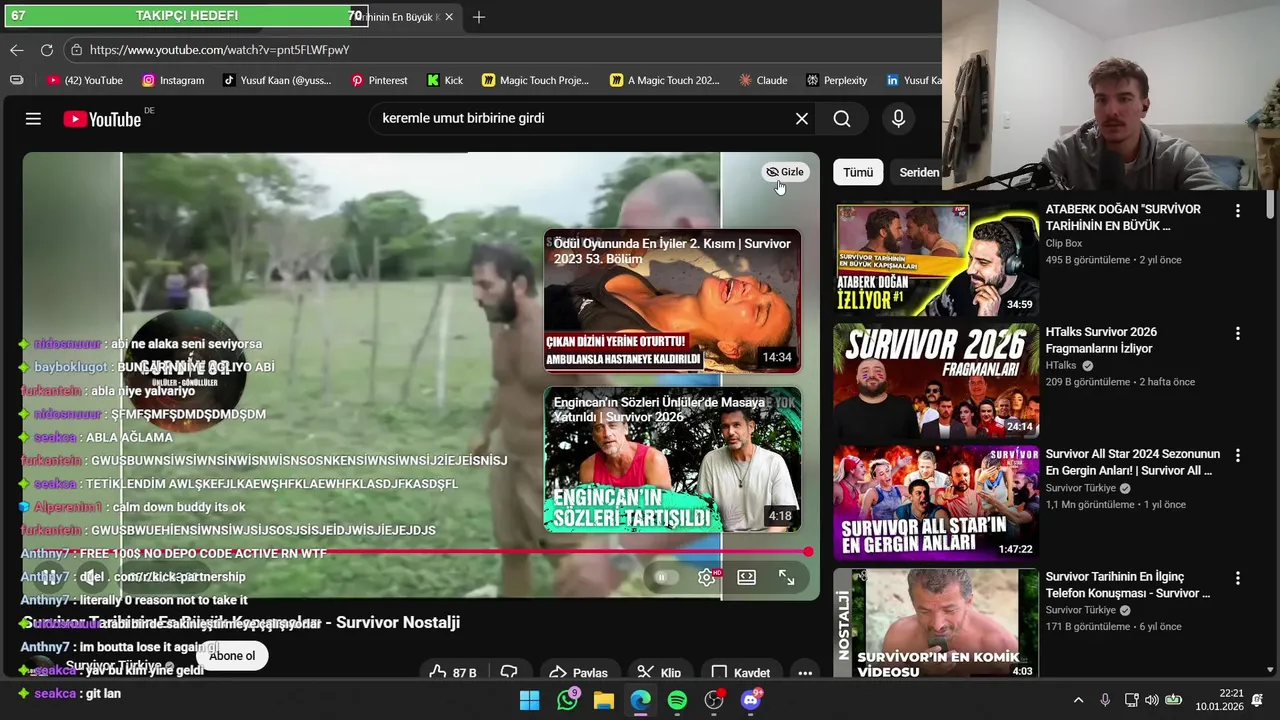This screenshot has height=720, width=1280.
Task: Open Survivor All Star'ın En Gergin thumbnail
Action: (x=936, y=503)
